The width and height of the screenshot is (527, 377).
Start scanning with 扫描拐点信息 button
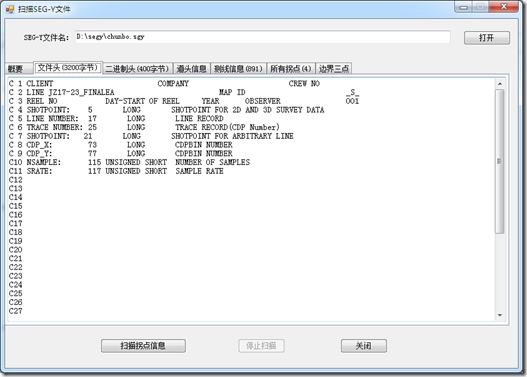[x=143, y=346]
